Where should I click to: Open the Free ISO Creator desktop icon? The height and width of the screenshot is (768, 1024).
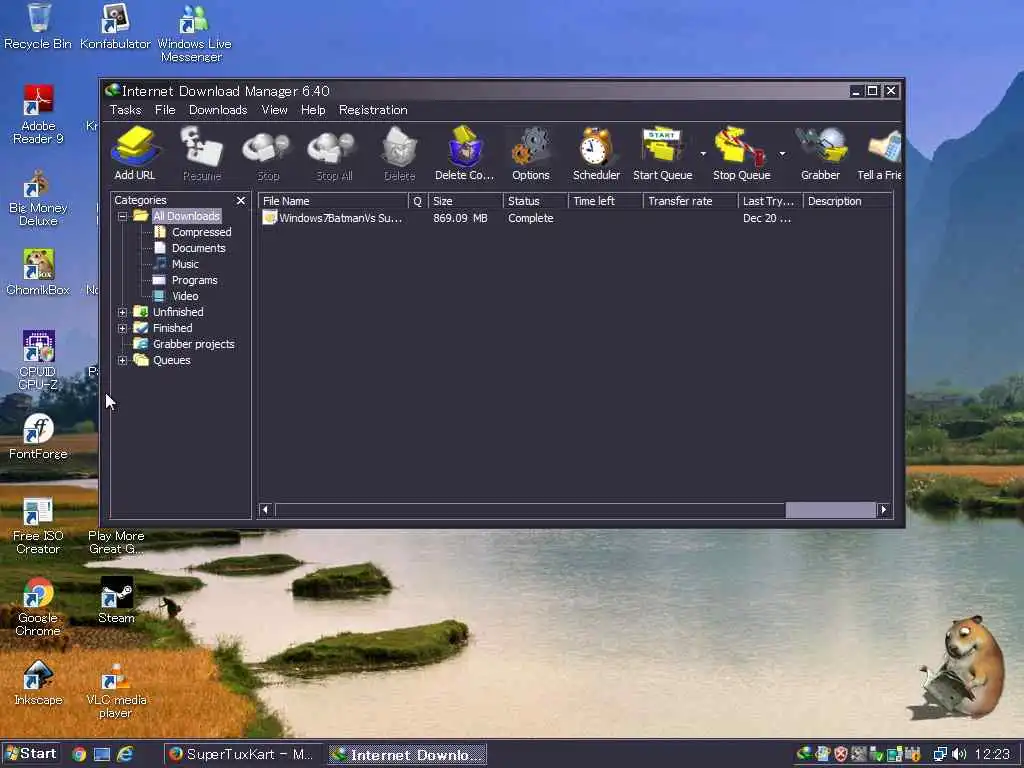pos(38,525)
